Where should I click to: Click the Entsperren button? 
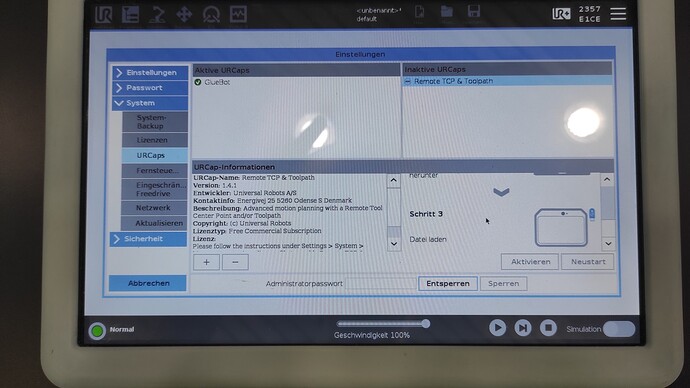[448, 284]
